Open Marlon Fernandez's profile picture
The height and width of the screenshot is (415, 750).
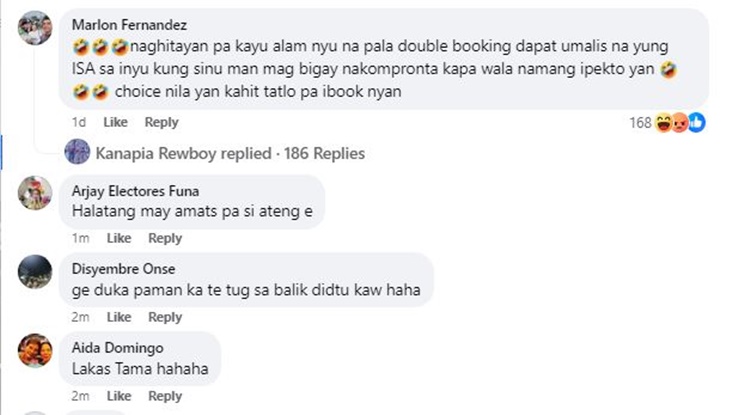point(35,28)
